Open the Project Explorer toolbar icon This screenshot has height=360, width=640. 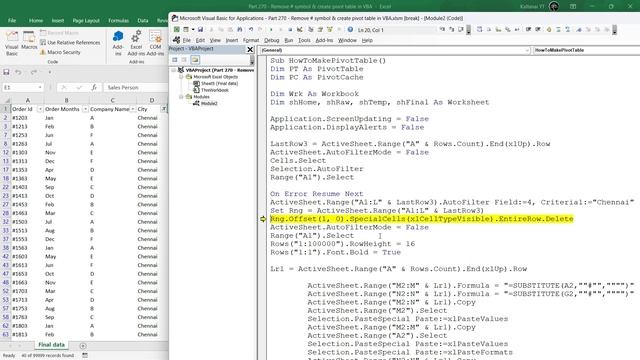click(x=311, y=30)
